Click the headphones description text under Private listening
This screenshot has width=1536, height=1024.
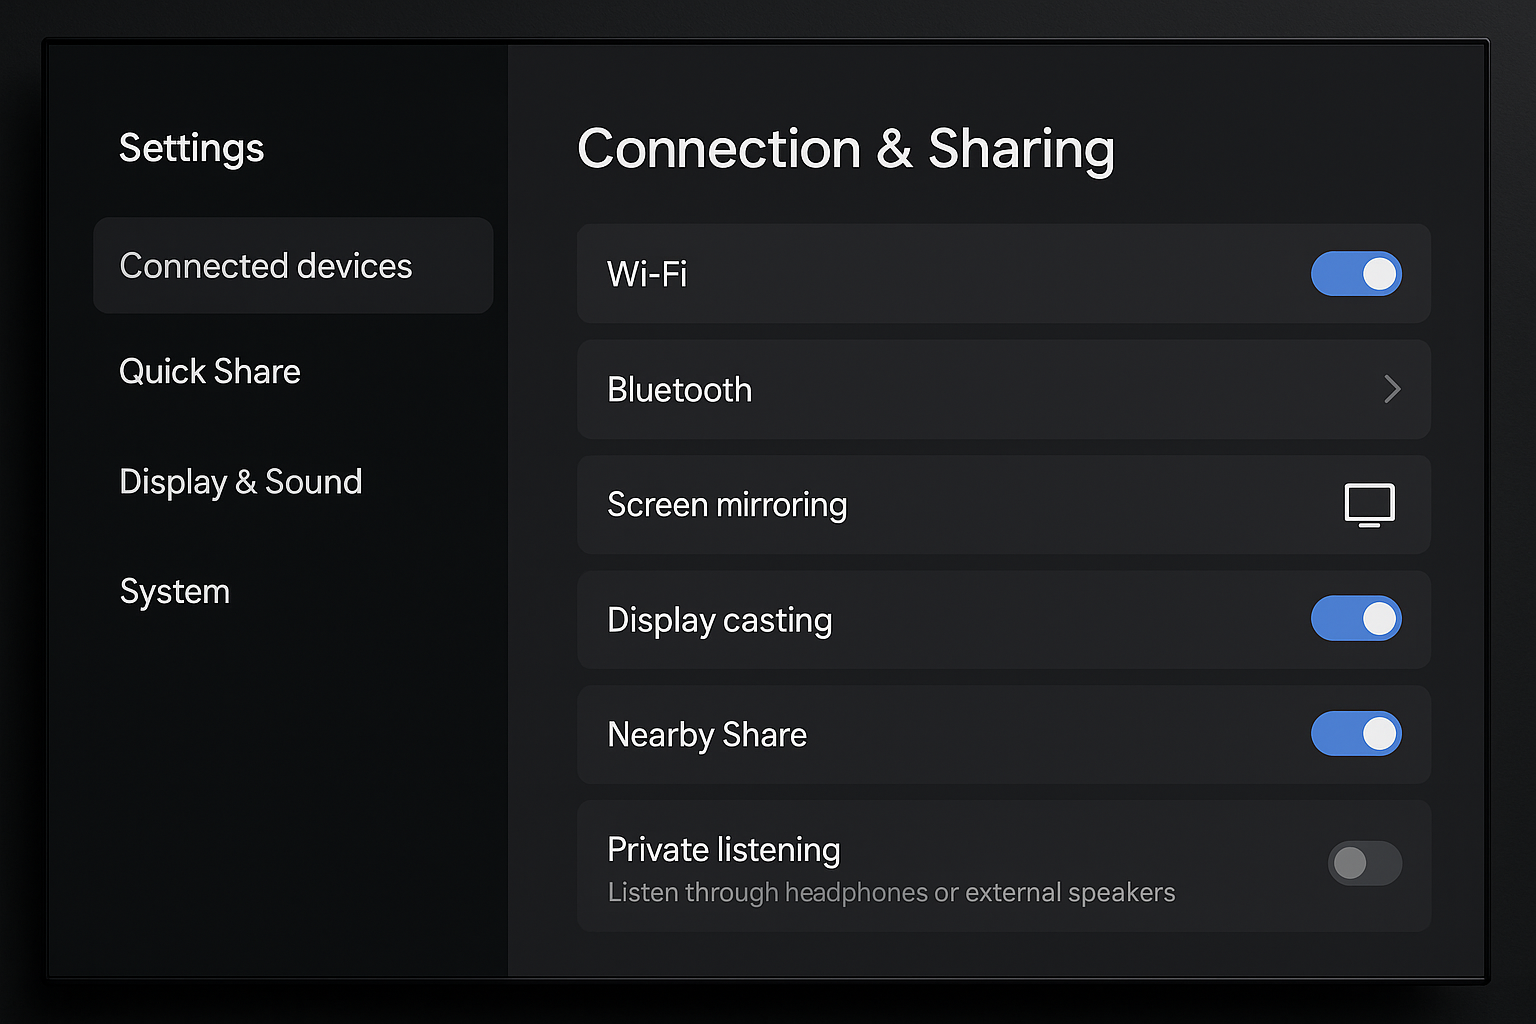(890, 892)
